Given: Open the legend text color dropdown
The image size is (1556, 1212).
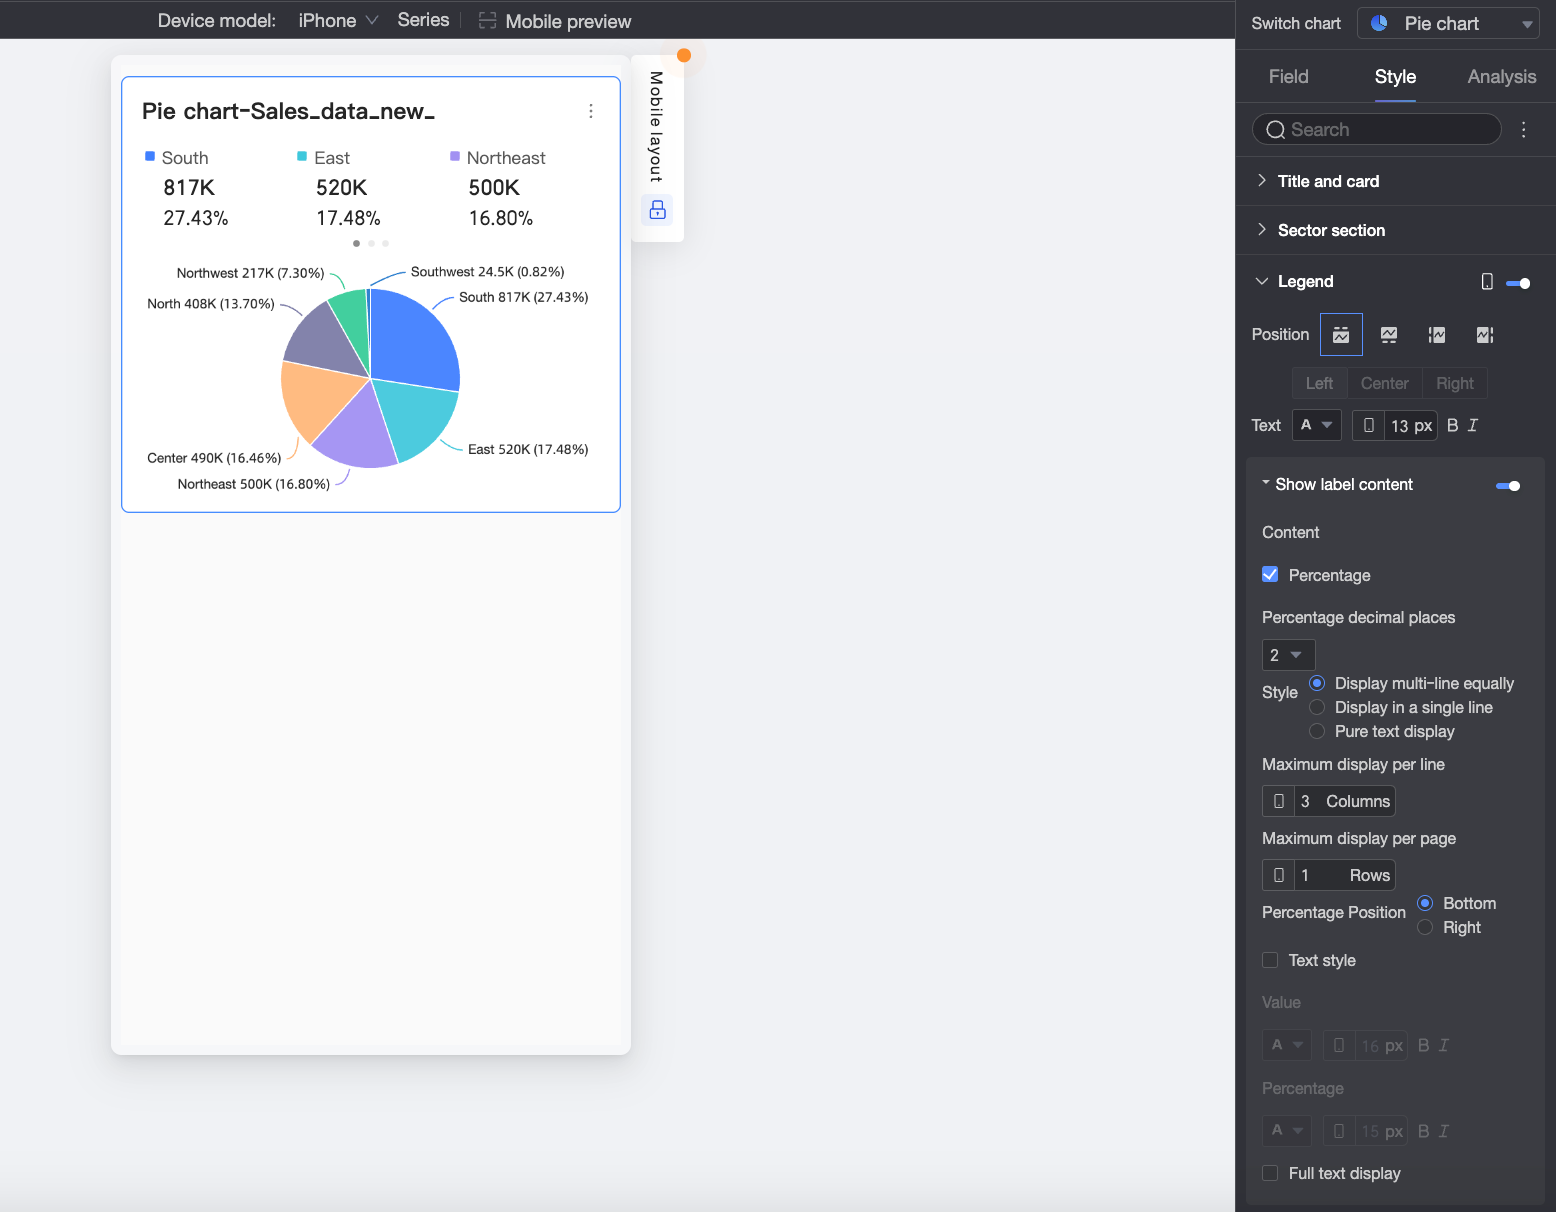Looking at the screenshot, I should pyautogui.click(x=1316, y=425).
